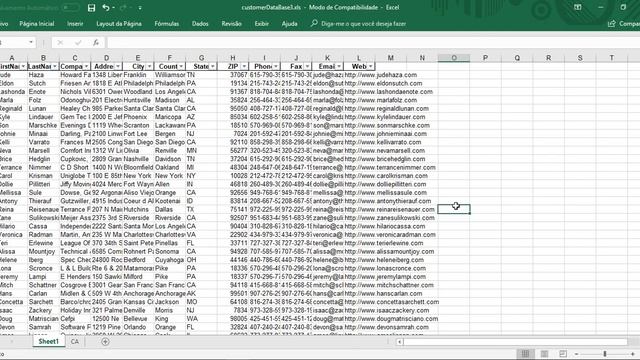Image resolution: width=640 pixels, height=360 pixels.
Task: Select the city cell Bellevue
Action: 138,319
